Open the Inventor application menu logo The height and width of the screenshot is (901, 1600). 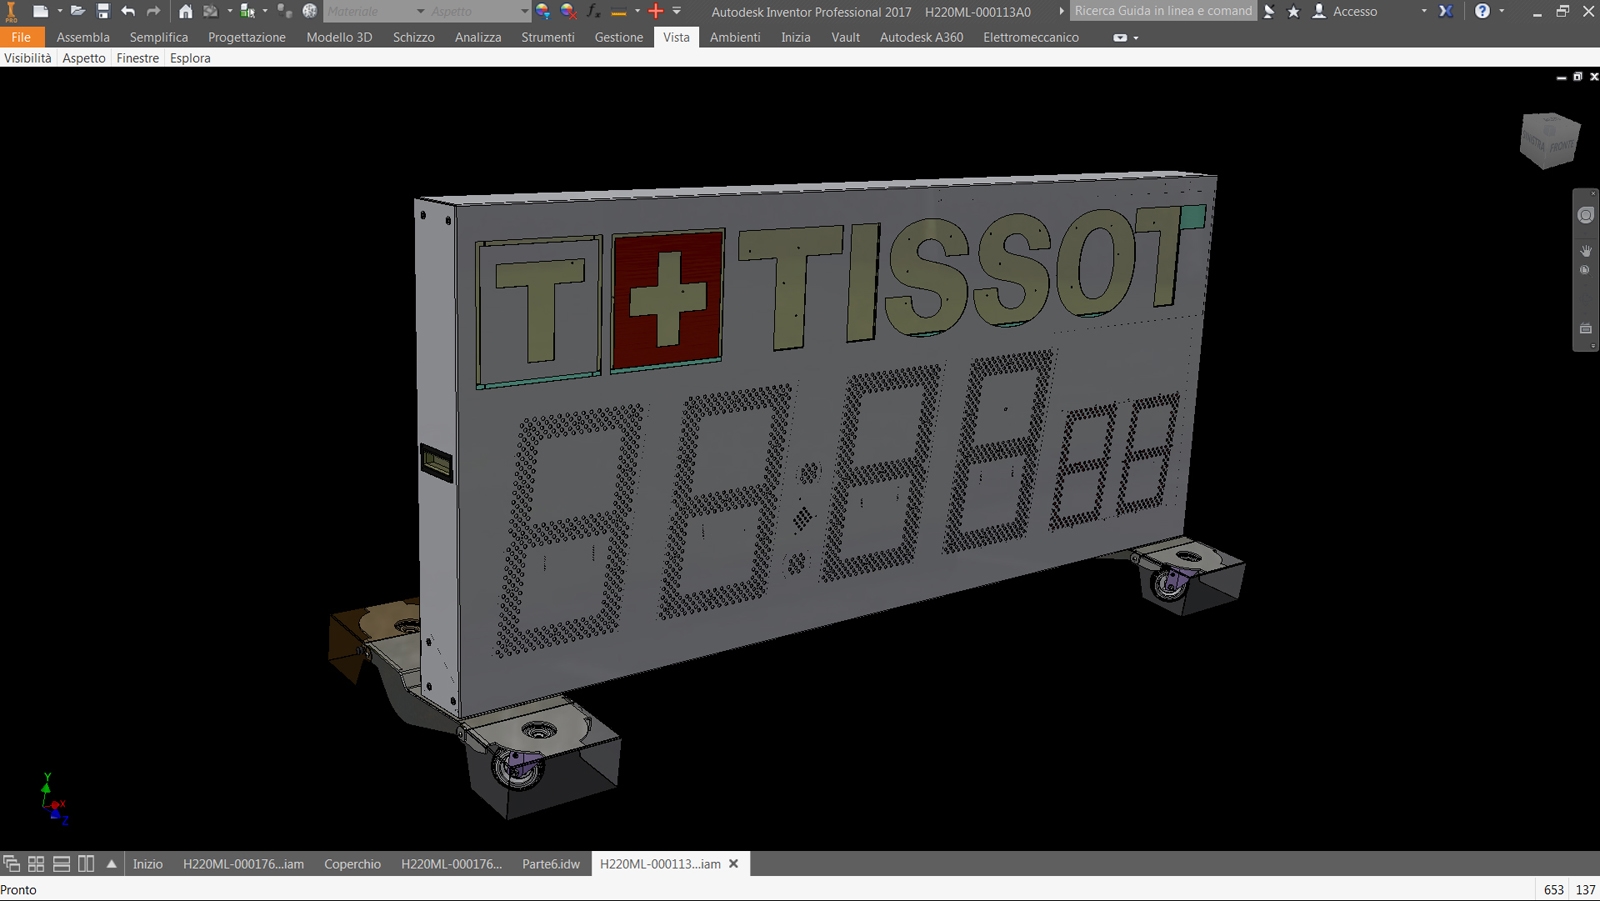tap(11, 11)
